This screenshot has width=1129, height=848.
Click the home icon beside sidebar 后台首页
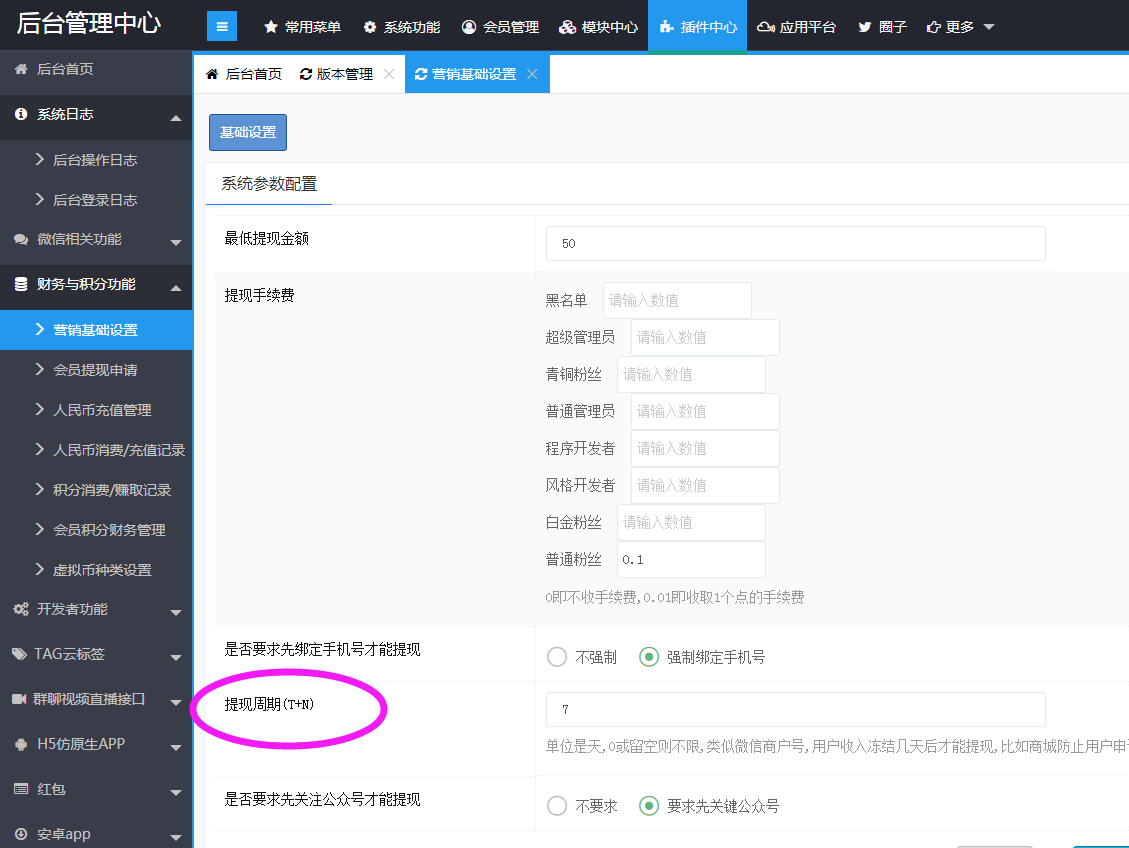pos(20,69)
